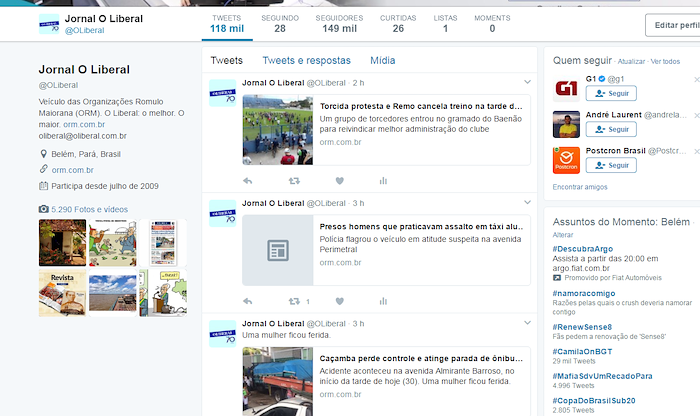The width and height of the screenshot is (700, 416).
Task: Open the orm.com.br website link beside chain icon
Action: (72, 170)
